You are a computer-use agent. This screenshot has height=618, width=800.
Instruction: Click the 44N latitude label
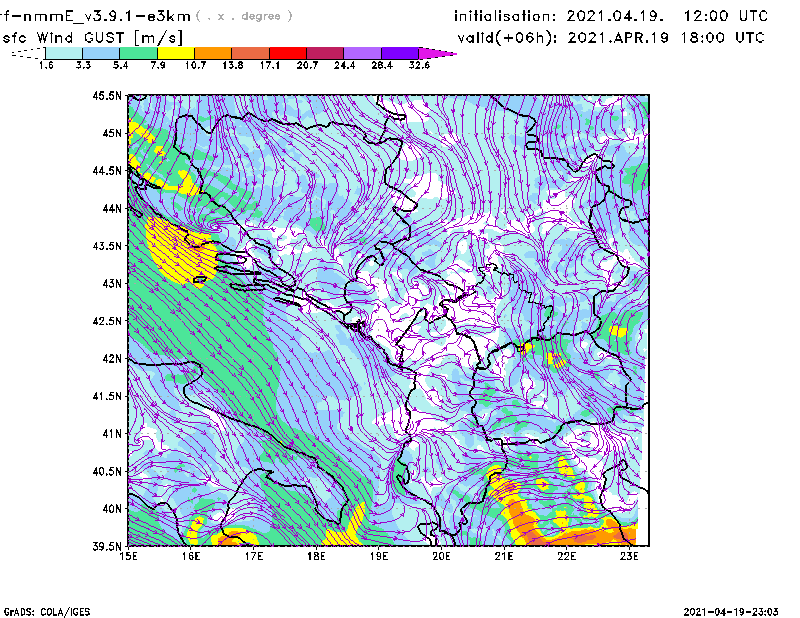[112, 208]
